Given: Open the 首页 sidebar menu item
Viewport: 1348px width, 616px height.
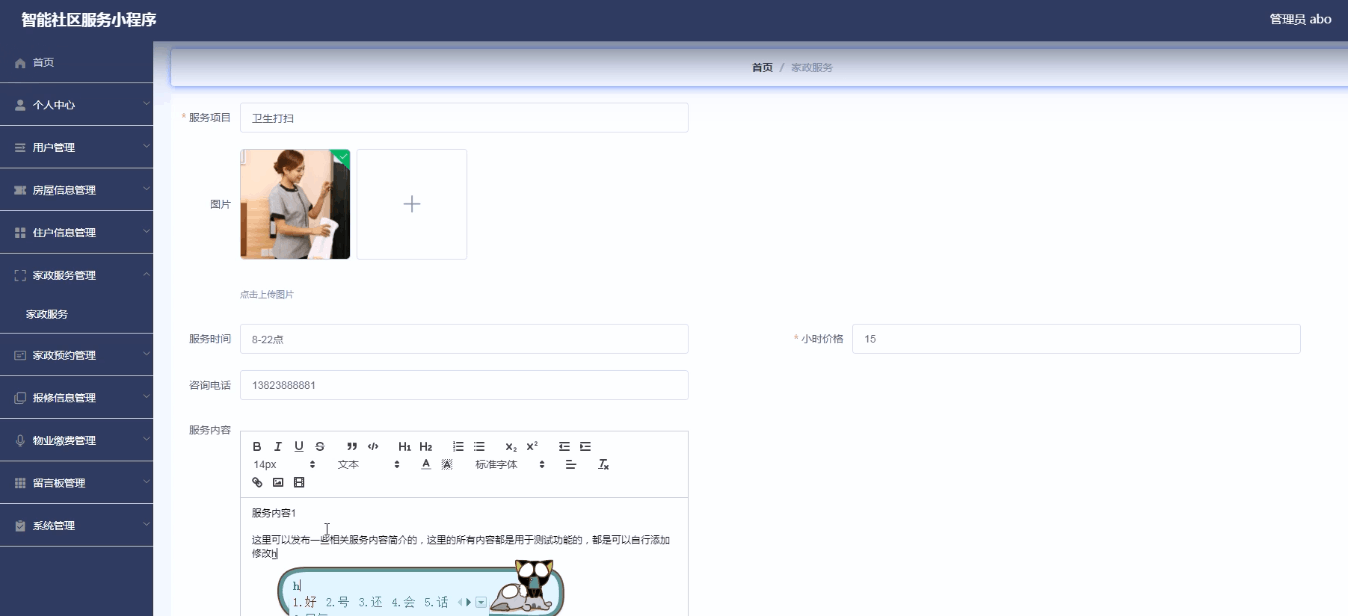Looking at the screenshot, I should [76, 62].
